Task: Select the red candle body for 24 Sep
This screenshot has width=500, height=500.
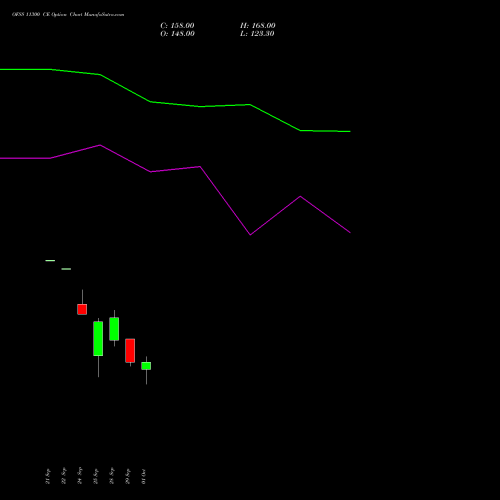Action: click(x=82, y=309)
